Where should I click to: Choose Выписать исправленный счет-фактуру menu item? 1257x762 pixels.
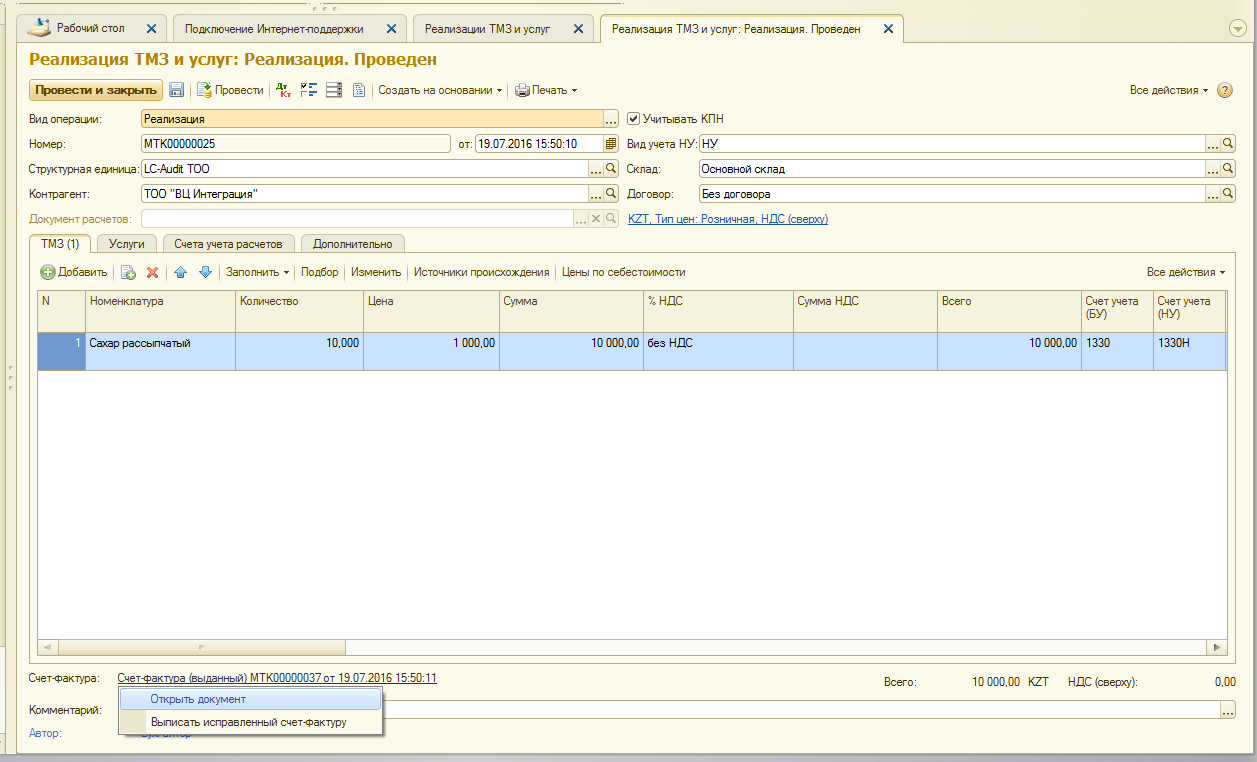(250, 722)
